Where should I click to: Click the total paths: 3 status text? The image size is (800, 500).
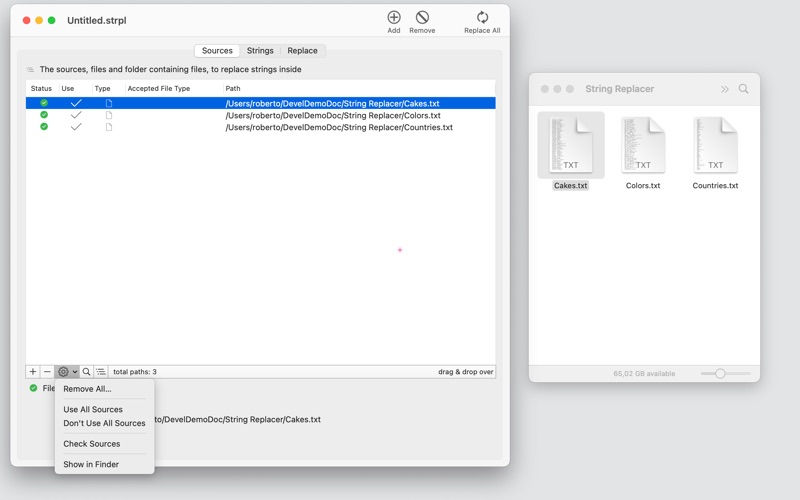[x=135, y=371]
